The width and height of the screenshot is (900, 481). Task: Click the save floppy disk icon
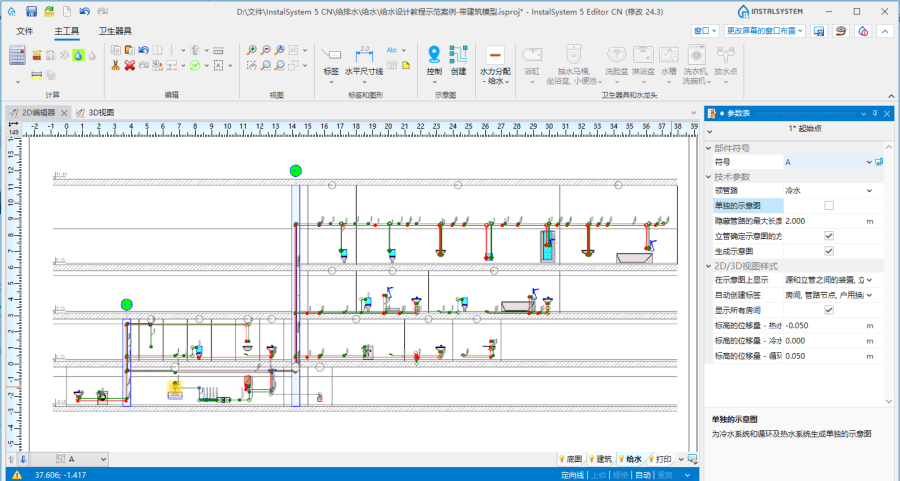pos(32,11)
